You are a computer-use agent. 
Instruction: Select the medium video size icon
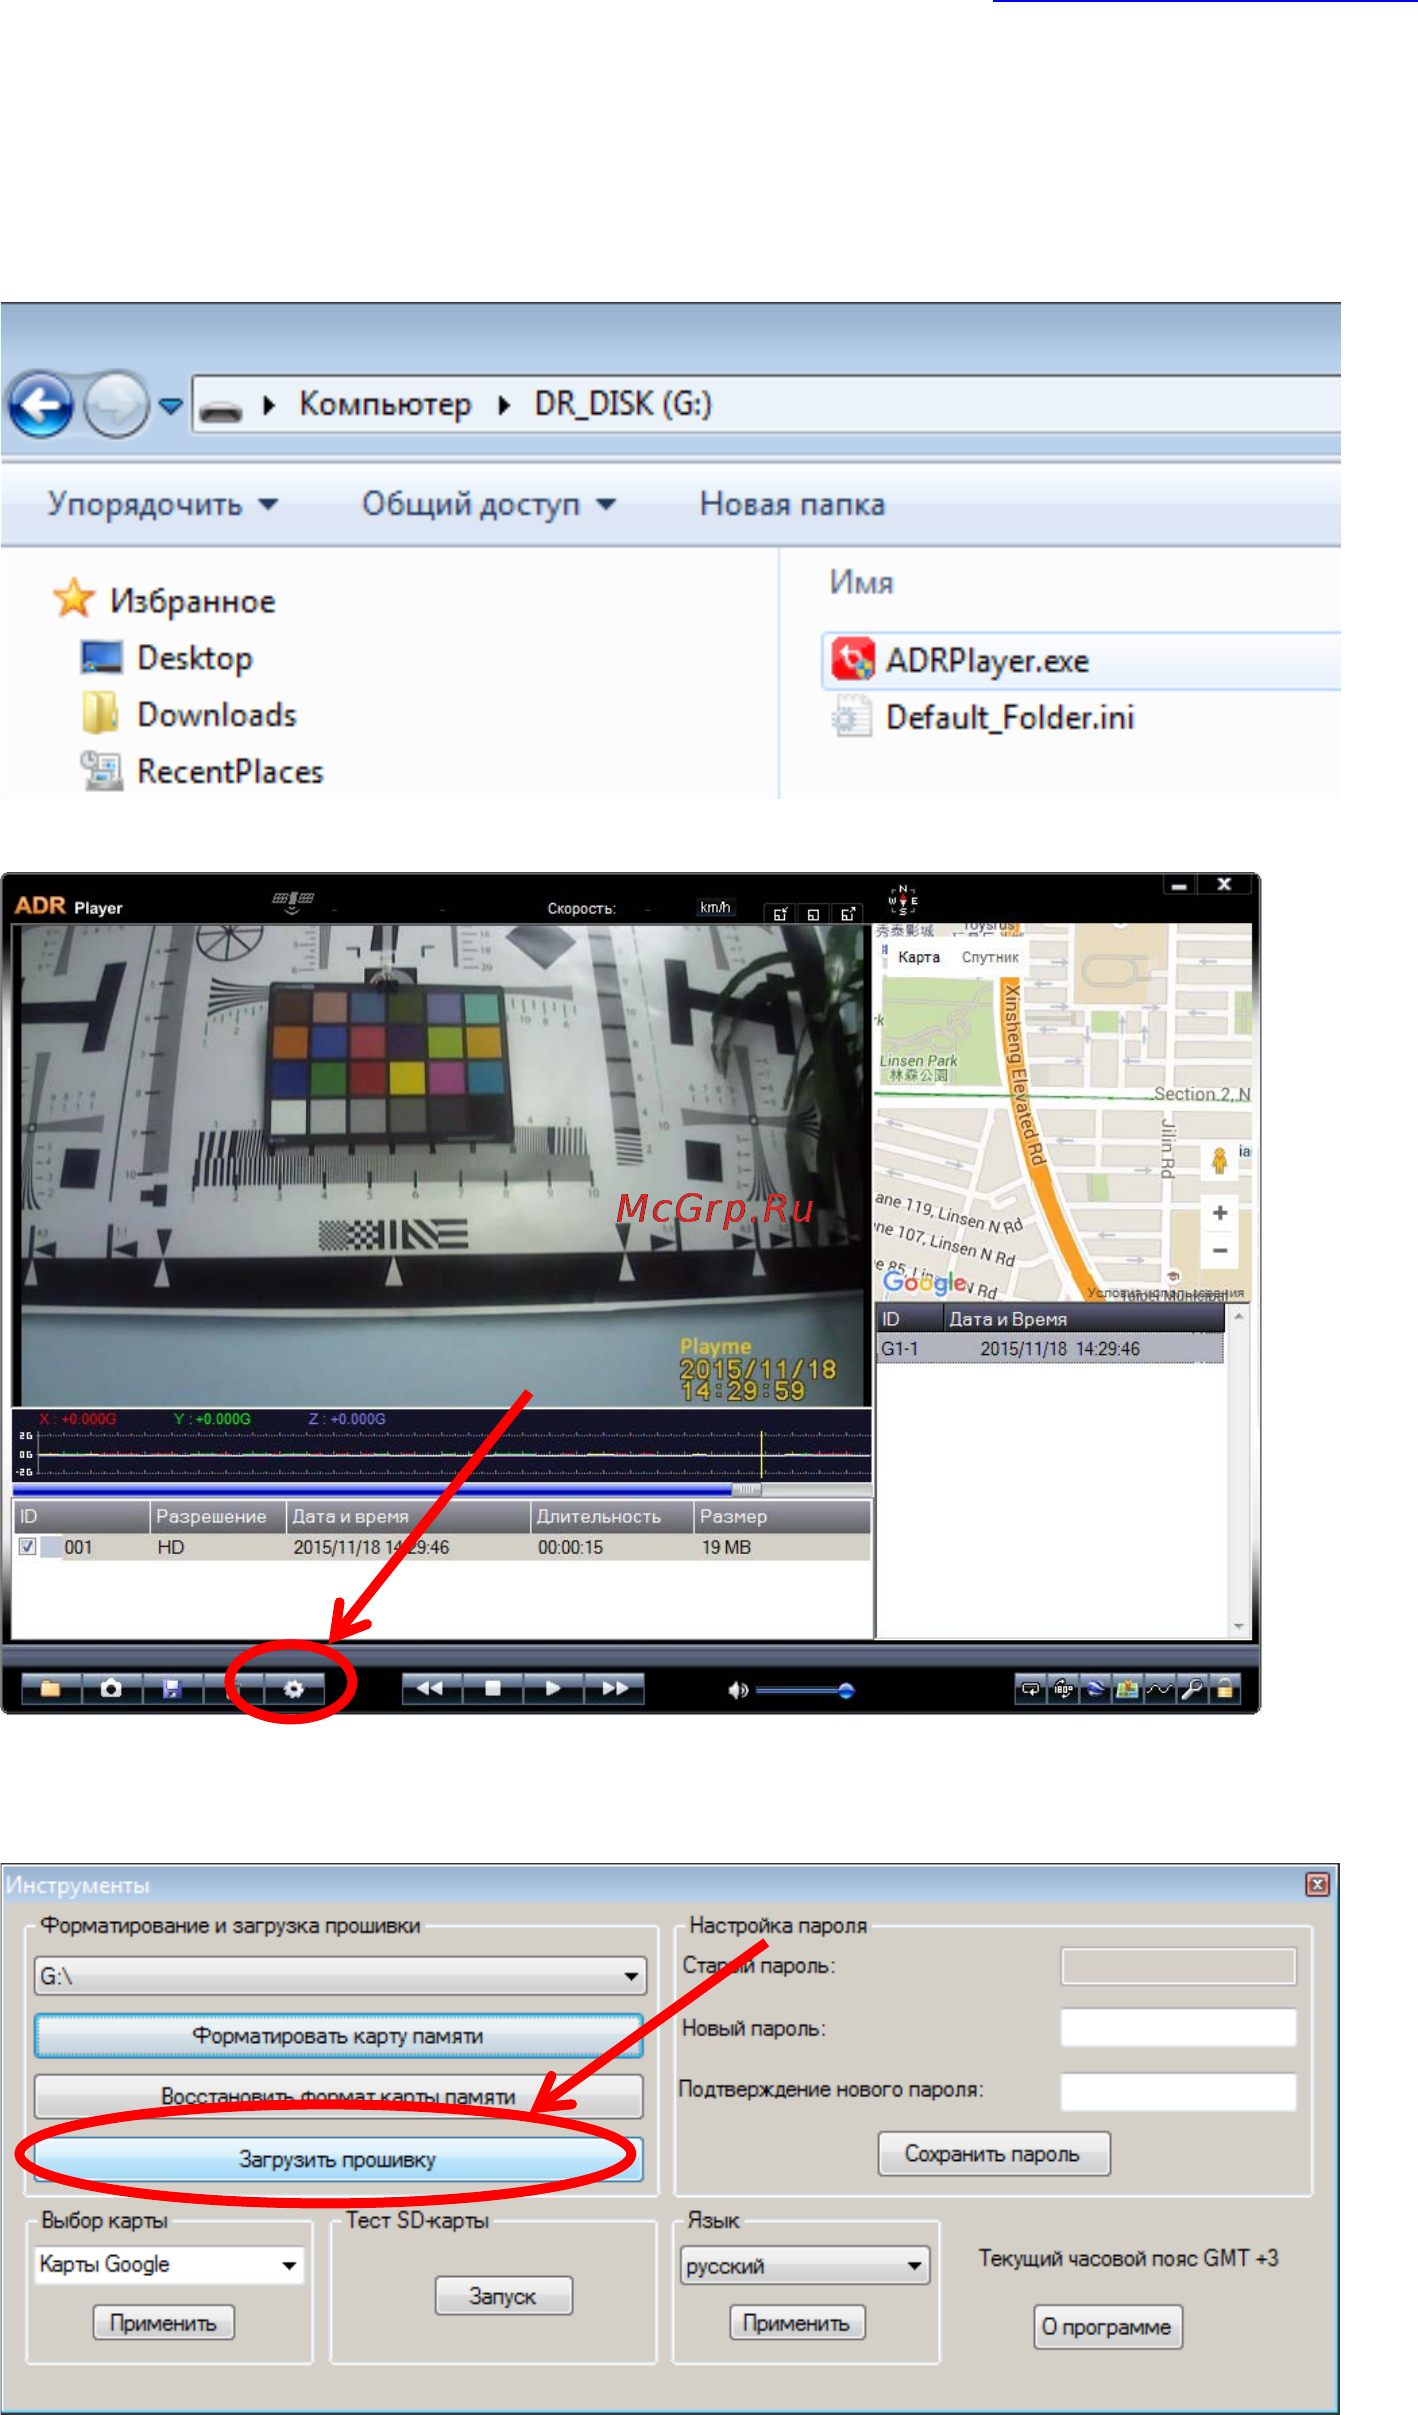[813, 913]
